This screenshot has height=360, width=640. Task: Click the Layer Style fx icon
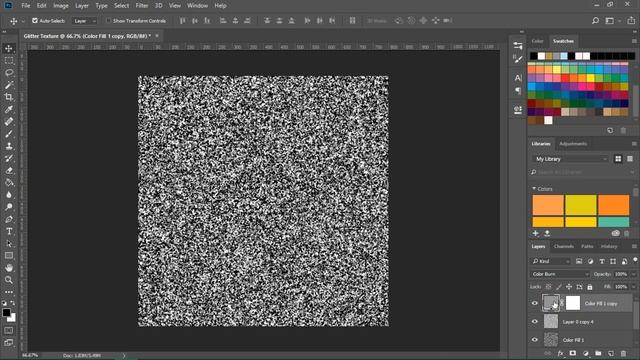560,353
